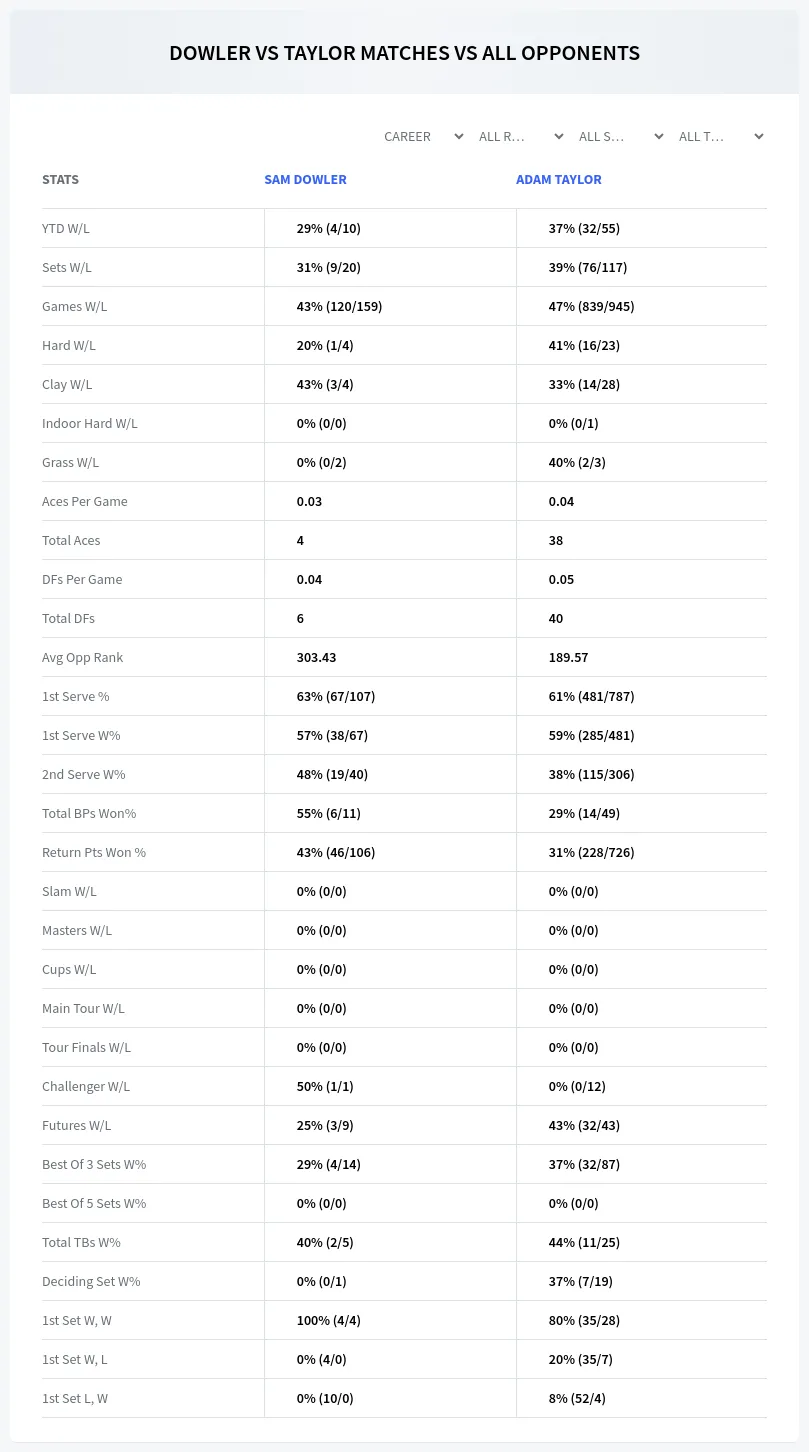The width and height of the screenshot is (809, 1452).
Task: Select the Avg Opp Rank row label
Action: tap(83, 657)
